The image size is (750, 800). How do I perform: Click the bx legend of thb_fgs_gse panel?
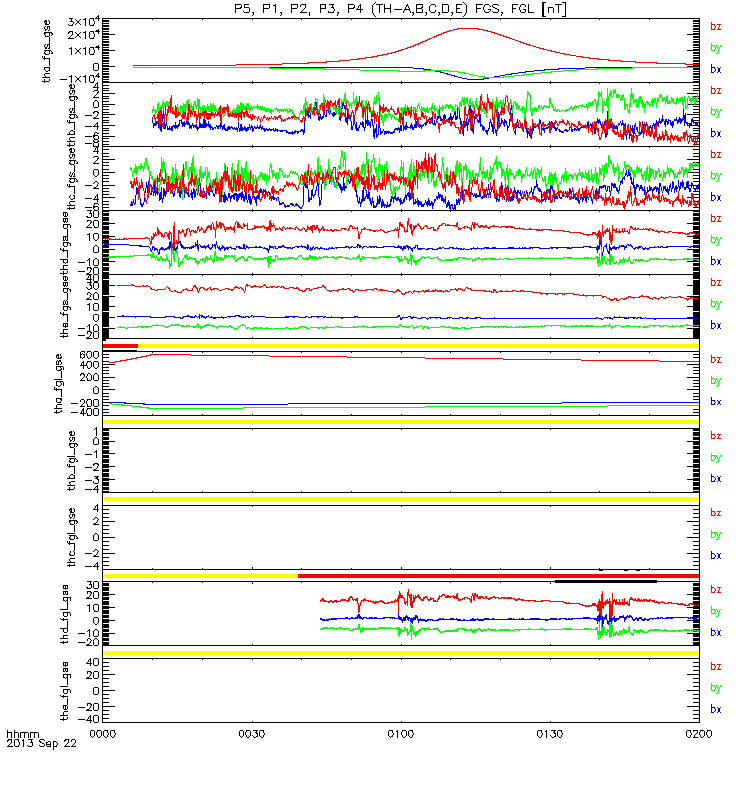[716, 133]
